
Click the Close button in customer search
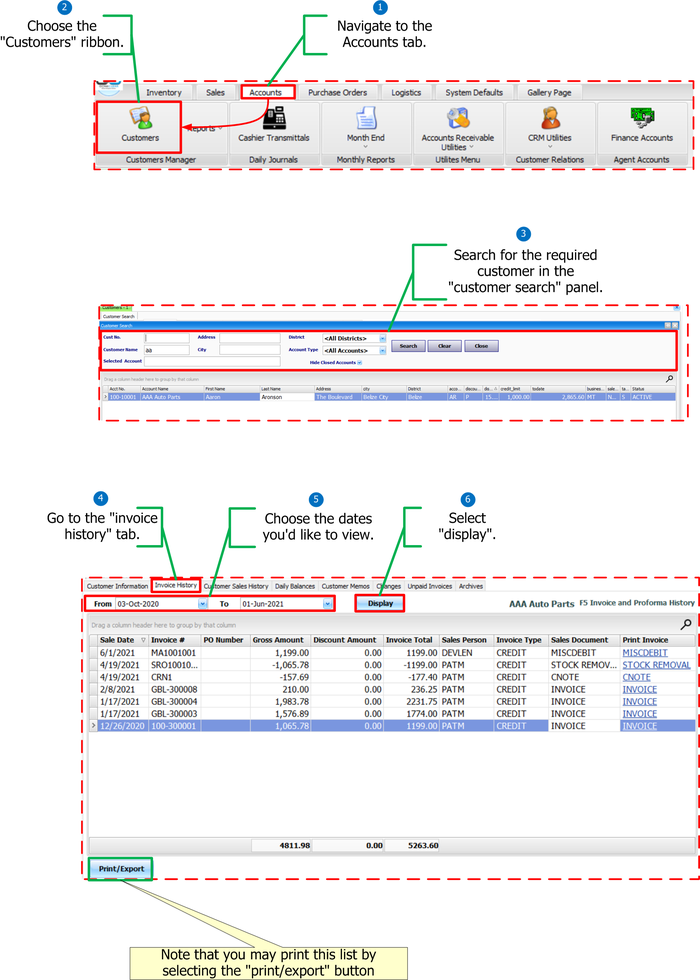point(481,346)
